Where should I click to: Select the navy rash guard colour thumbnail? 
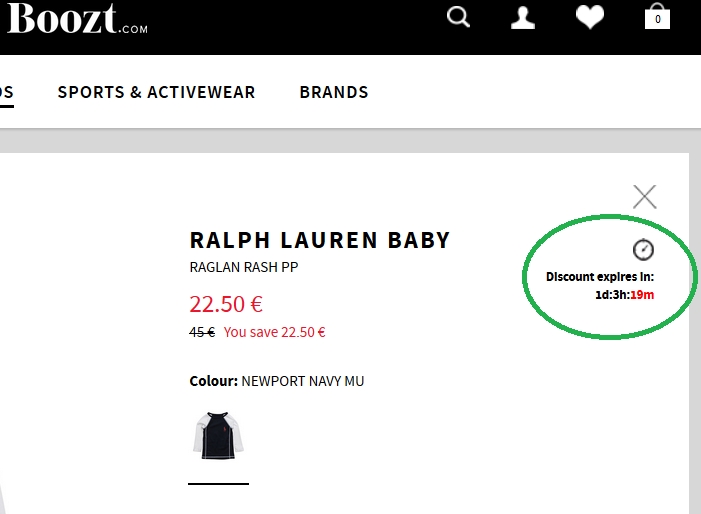click(218, 436)
